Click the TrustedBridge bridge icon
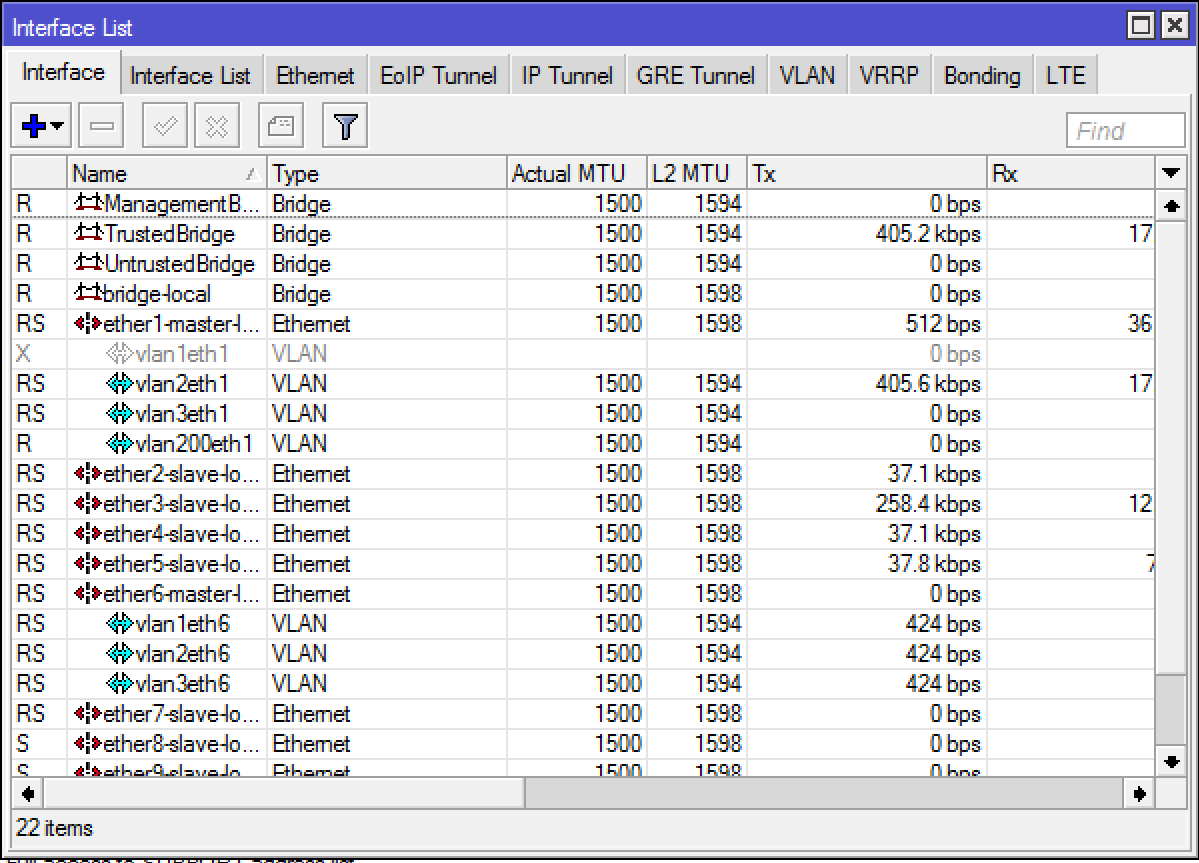Image resolution: width=1199 pixels, height=863 pixels. coord(89,233)
